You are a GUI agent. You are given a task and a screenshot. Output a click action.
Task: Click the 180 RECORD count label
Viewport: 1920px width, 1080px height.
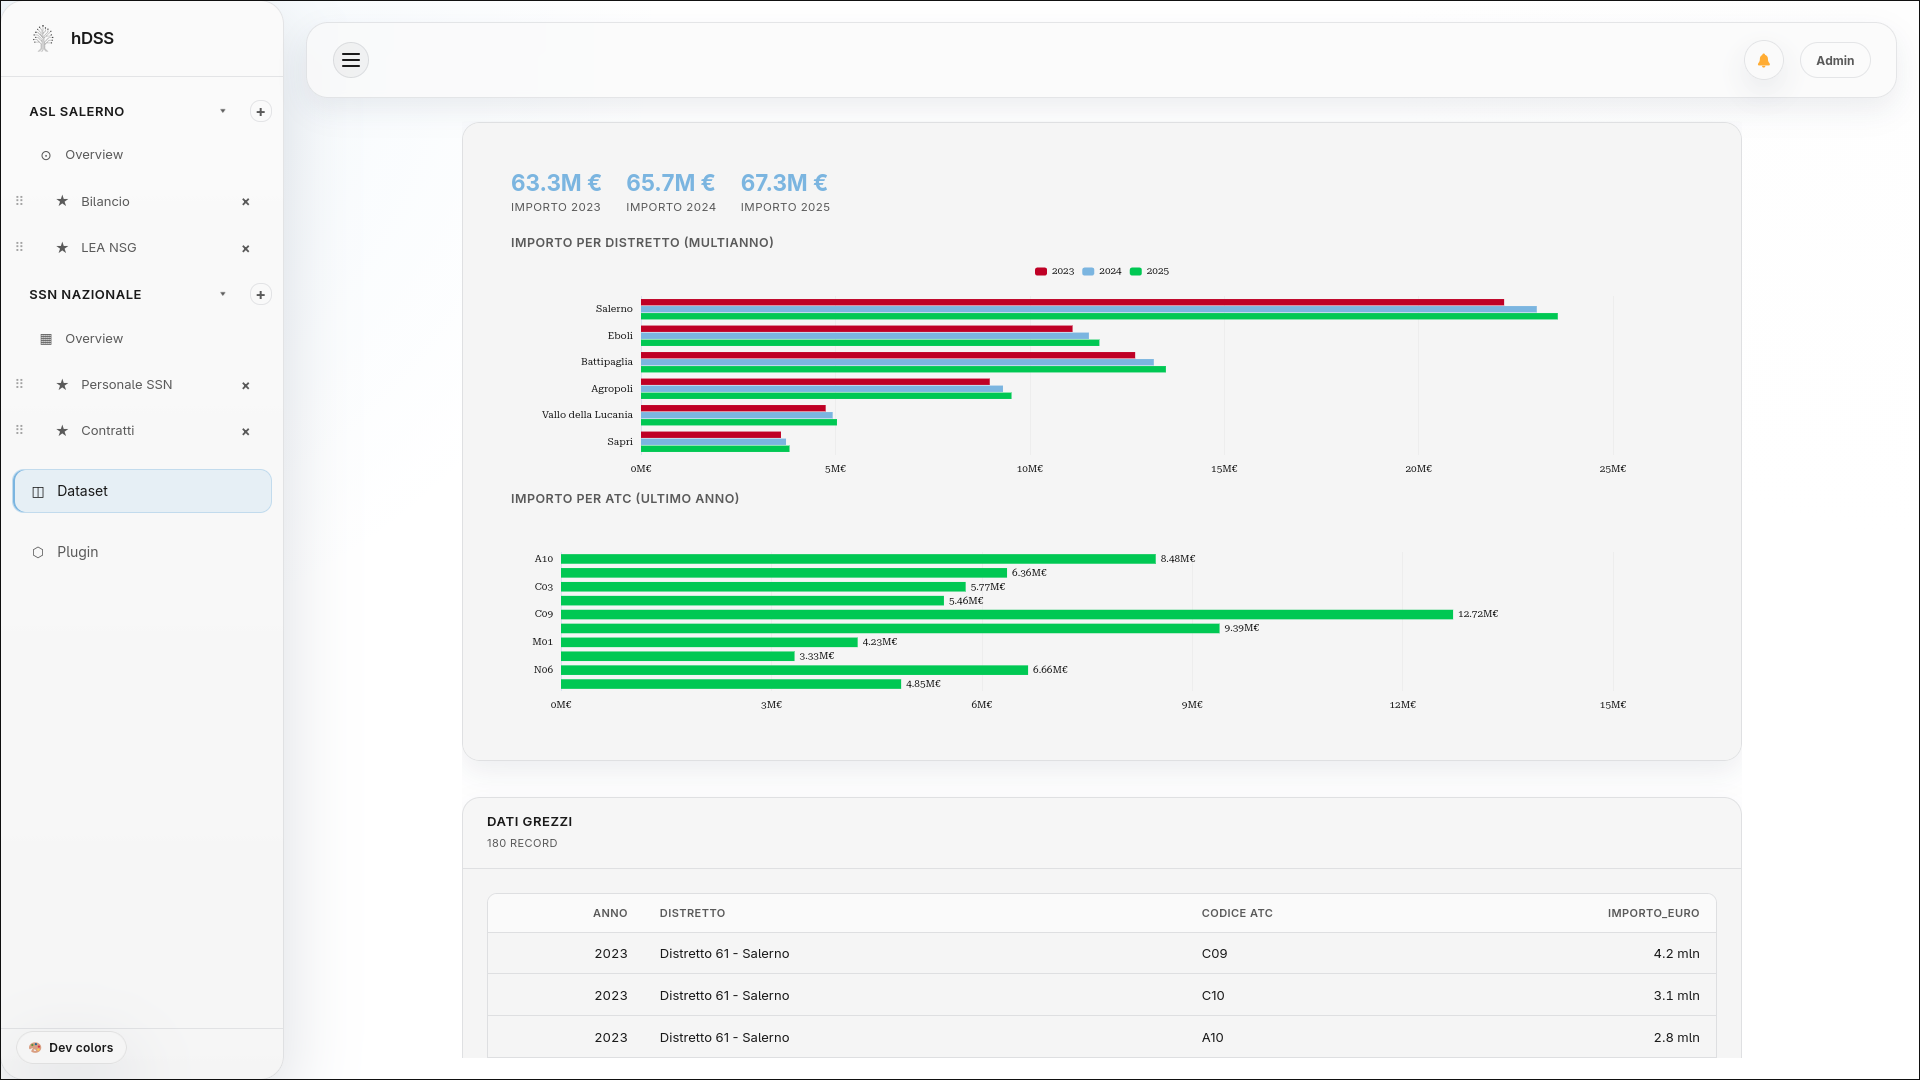522,843
